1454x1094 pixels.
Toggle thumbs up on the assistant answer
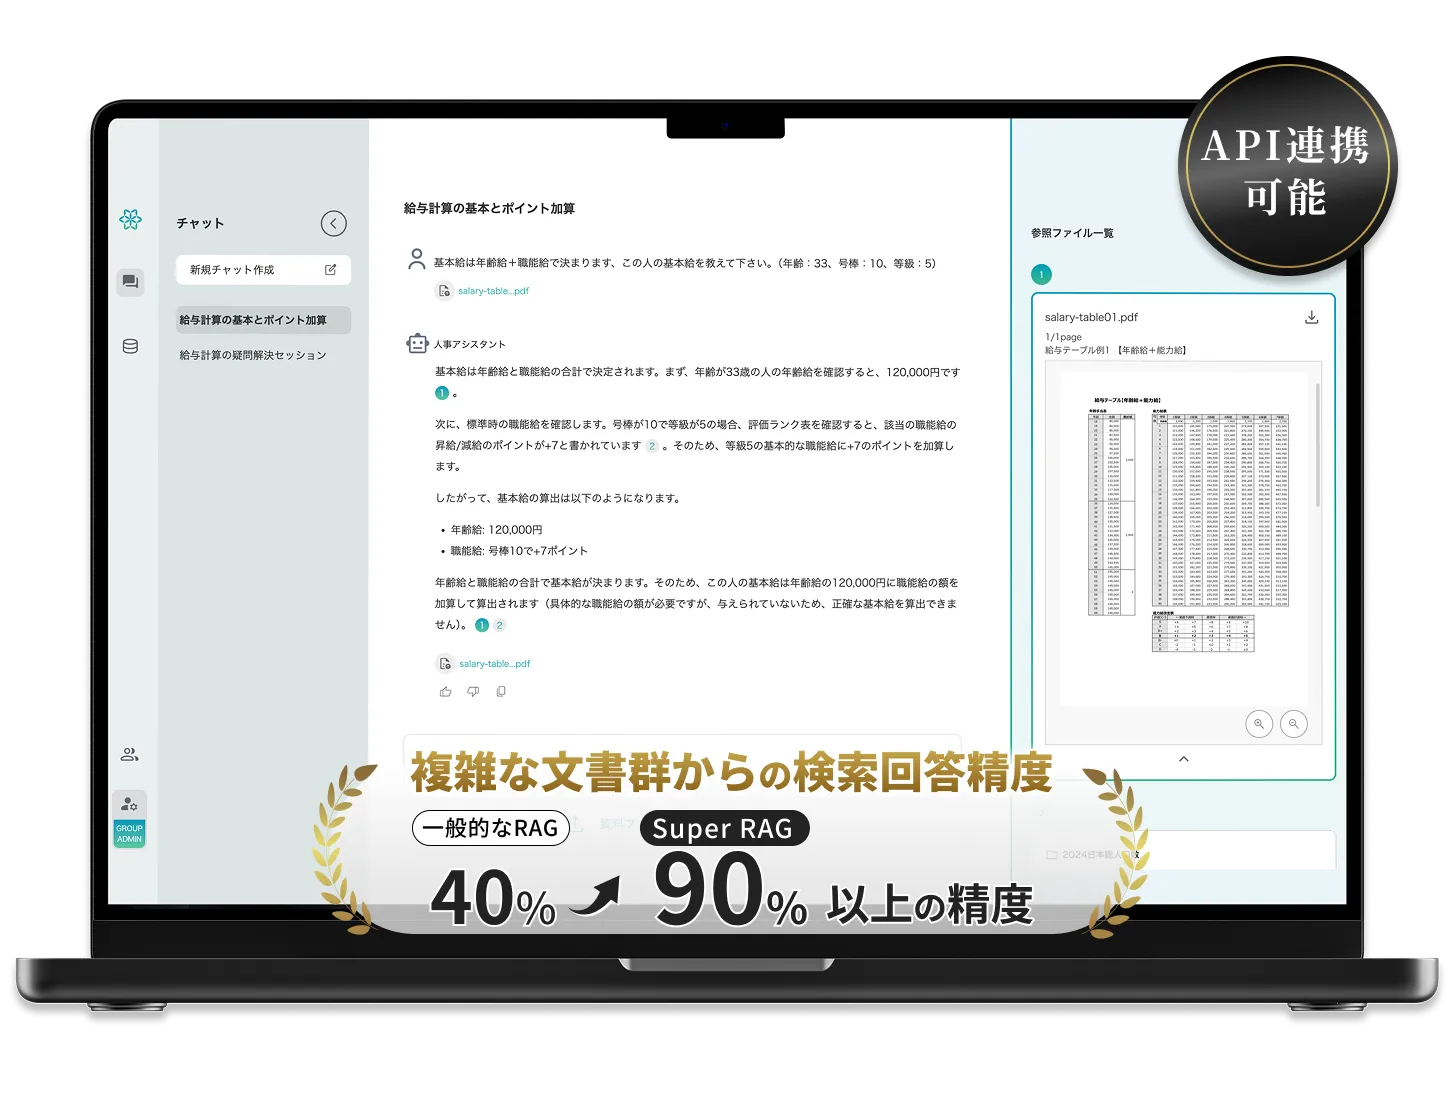[x=446, y=691]
